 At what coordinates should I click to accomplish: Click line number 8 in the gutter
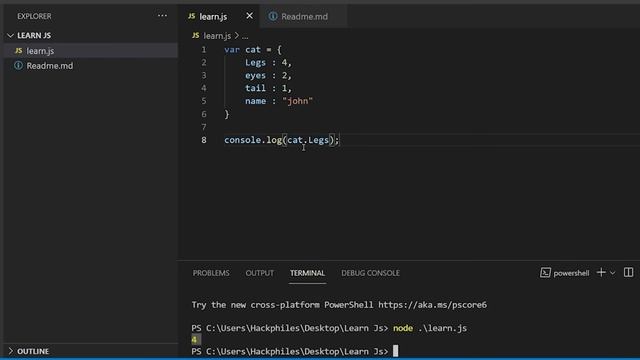coord(204,140)
